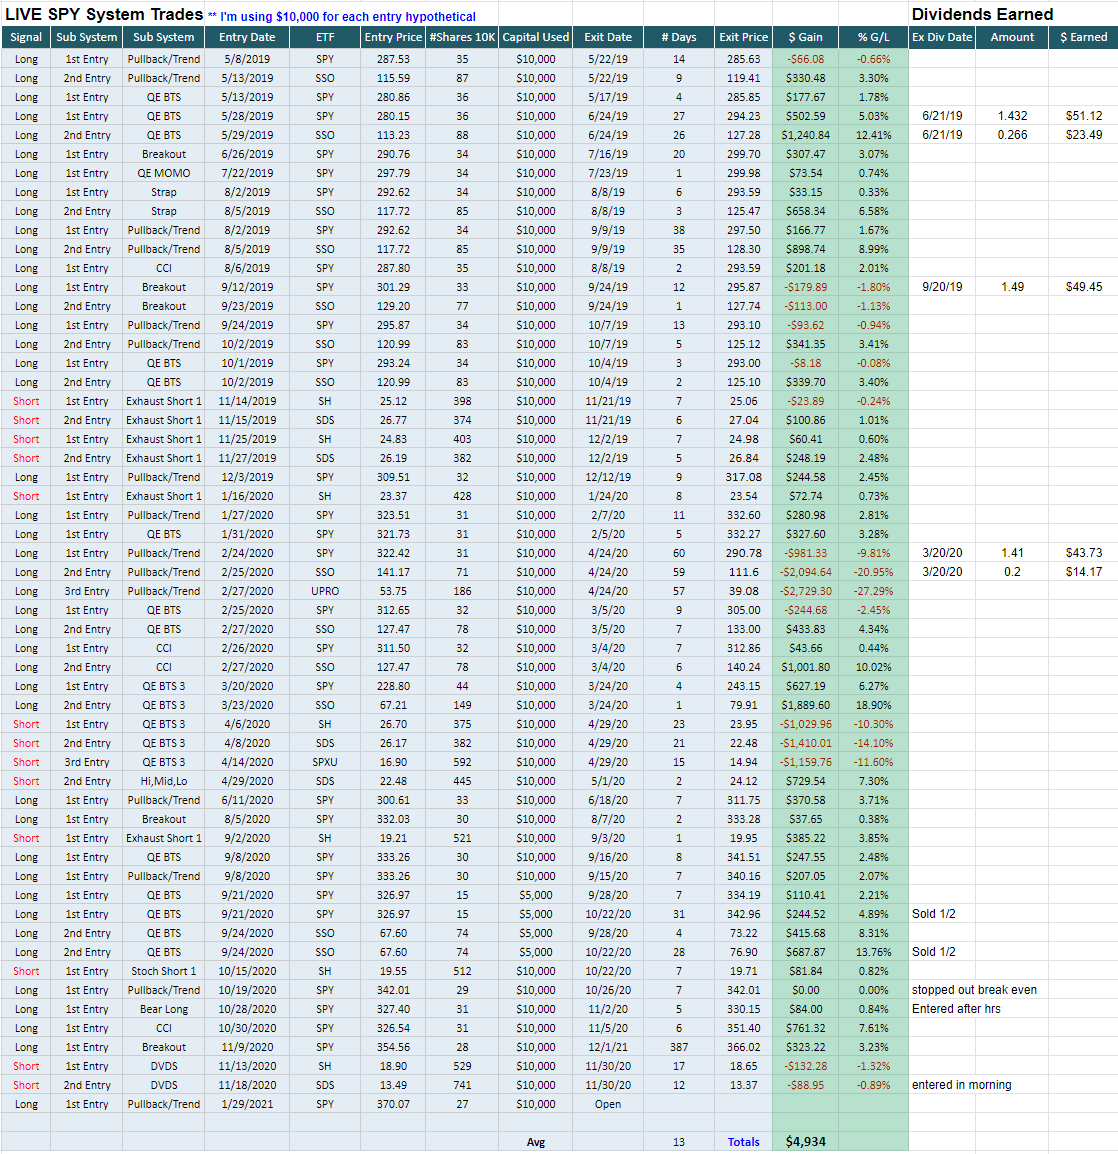The image size is (1118, 1154).
Task: Select the 'Entered after hrs' note
Action: [956, 1009]
